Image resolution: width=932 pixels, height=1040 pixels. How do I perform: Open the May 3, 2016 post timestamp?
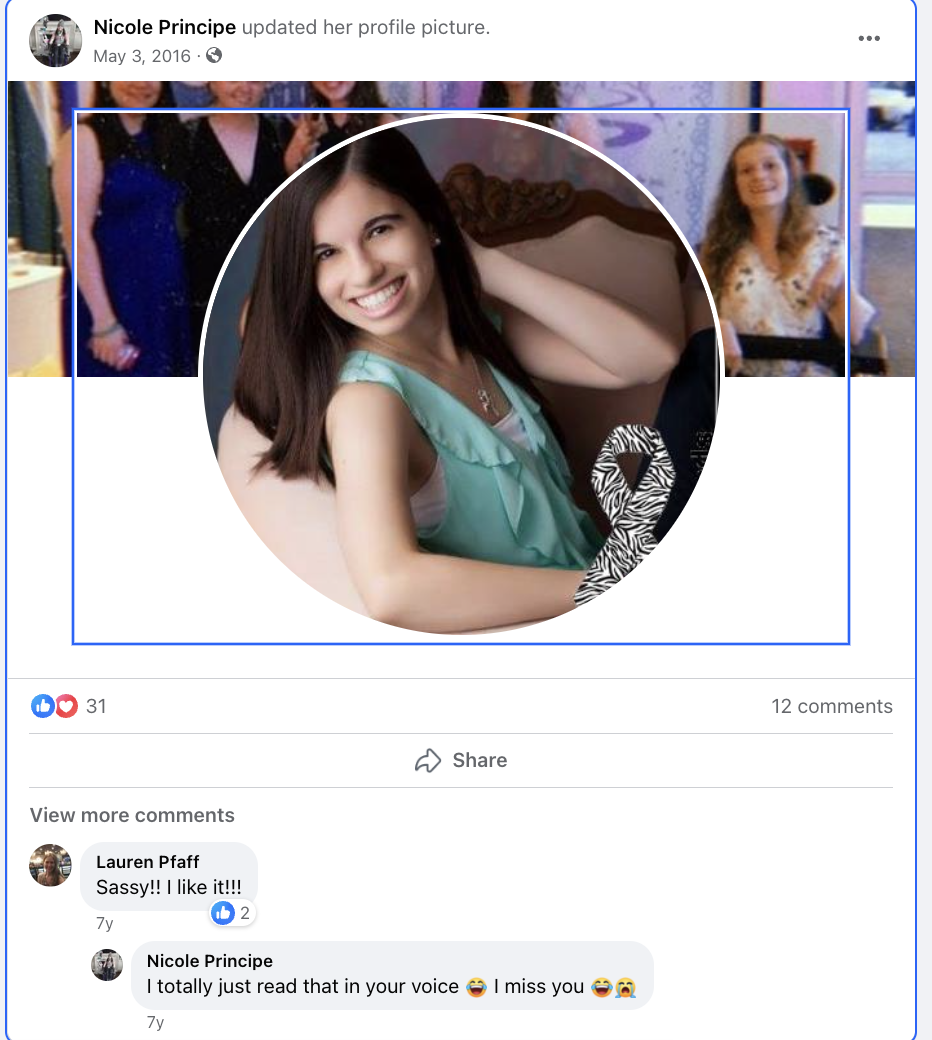pyautogui.click(x=142, y=56)
